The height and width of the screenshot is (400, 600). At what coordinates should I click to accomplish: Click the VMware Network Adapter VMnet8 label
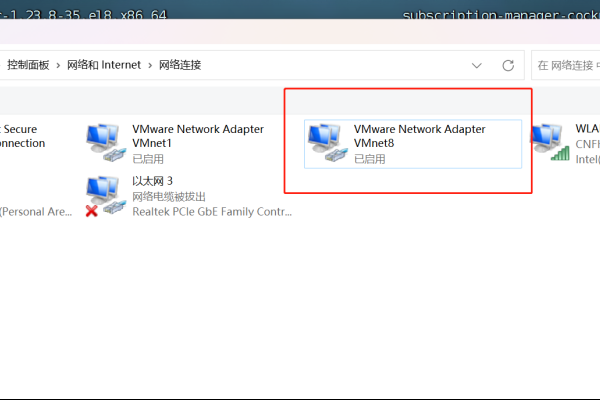tap(419, 136)
